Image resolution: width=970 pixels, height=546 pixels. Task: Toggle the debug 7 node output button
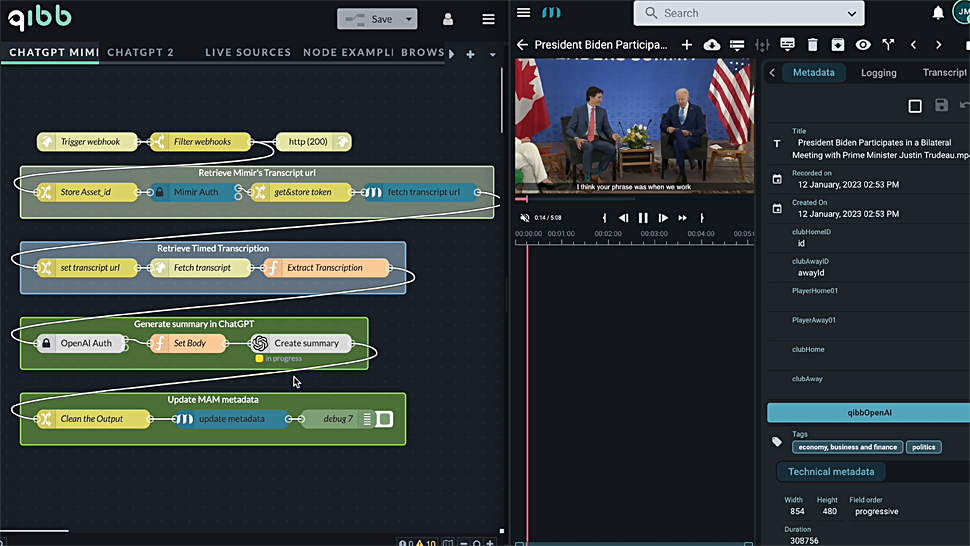[x=384, y=419]
